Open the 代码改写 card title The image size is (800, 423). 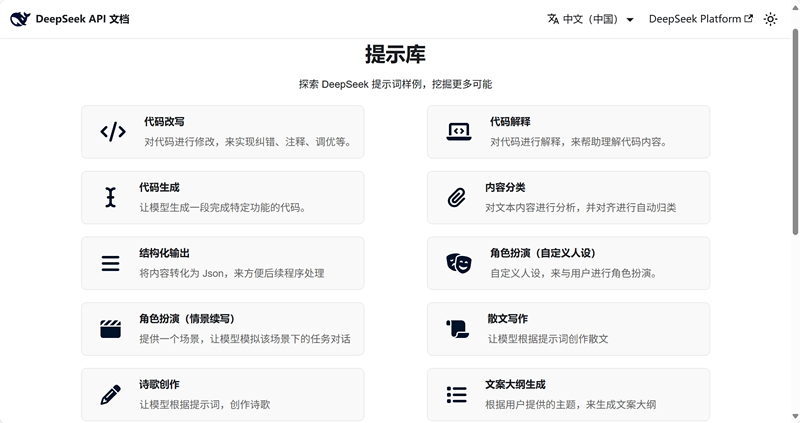164,121
